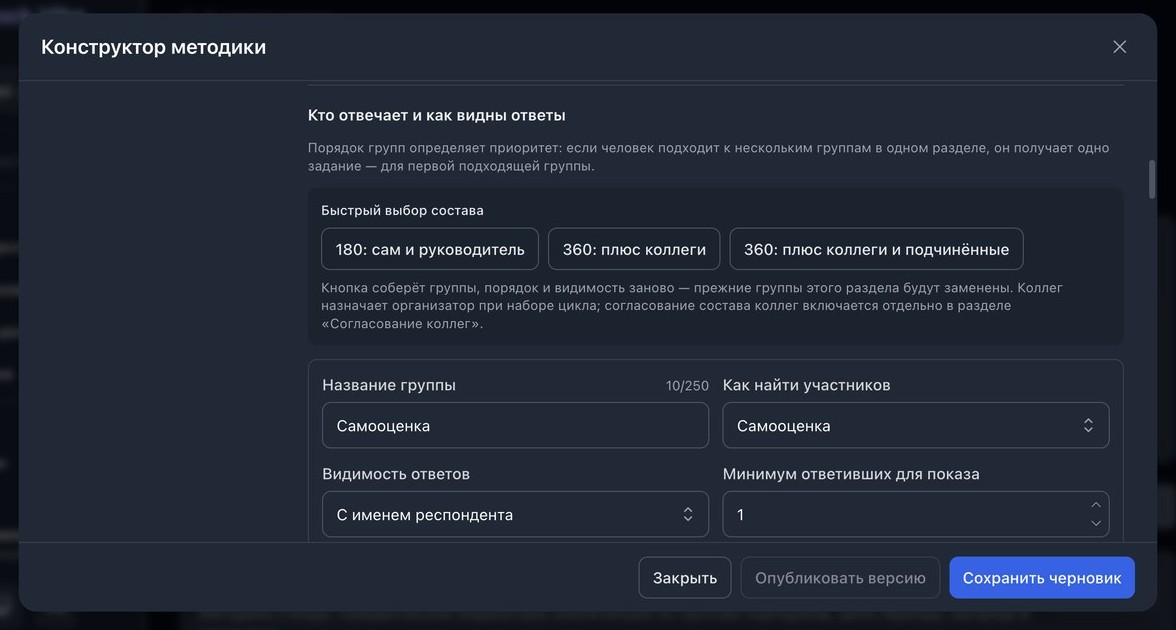Decrease the minimum respondents value with down arrow
The height and width of the screenshot is (630, 1176).
coord(1096,524)
